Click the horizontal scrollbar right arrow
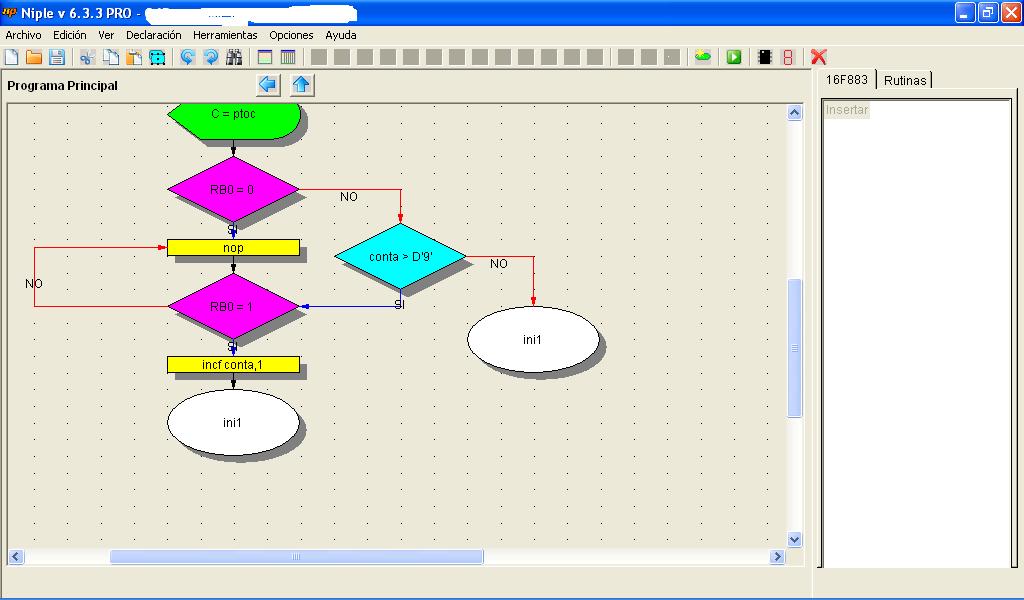Screen dimensions: 1024x600 pos(777,556)
